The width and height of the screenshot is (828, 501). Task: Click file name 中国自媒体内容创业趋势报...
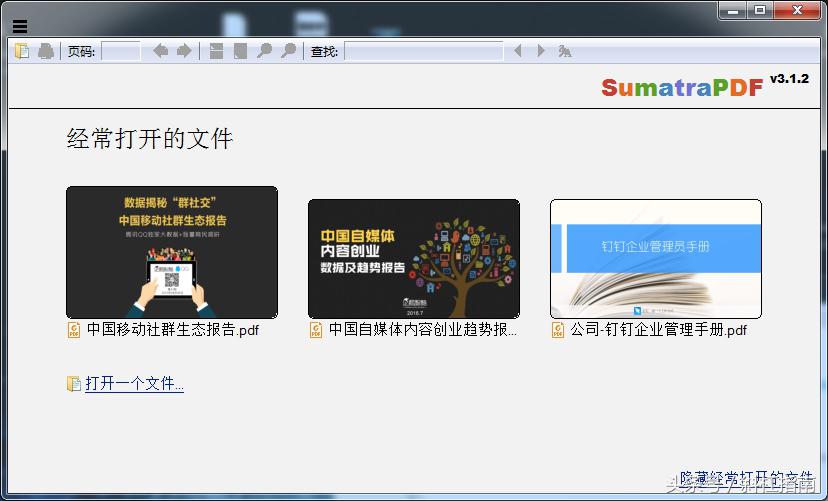click(x=422, y=330)
